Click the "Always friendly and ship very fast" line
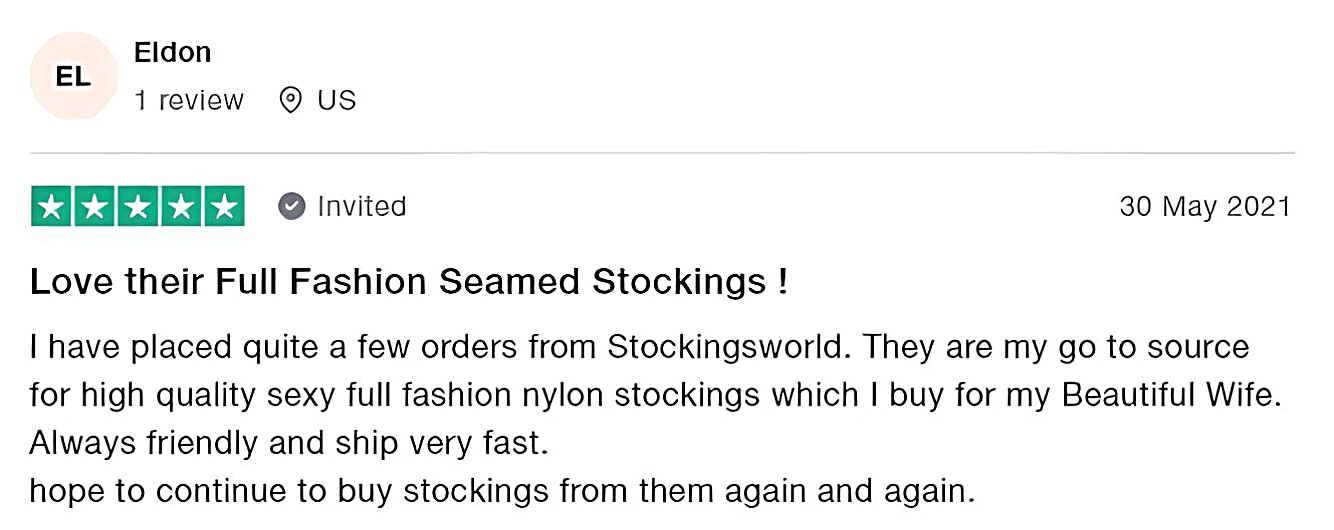This screenshot has height=530, width=1334. [x=289, y=443]
